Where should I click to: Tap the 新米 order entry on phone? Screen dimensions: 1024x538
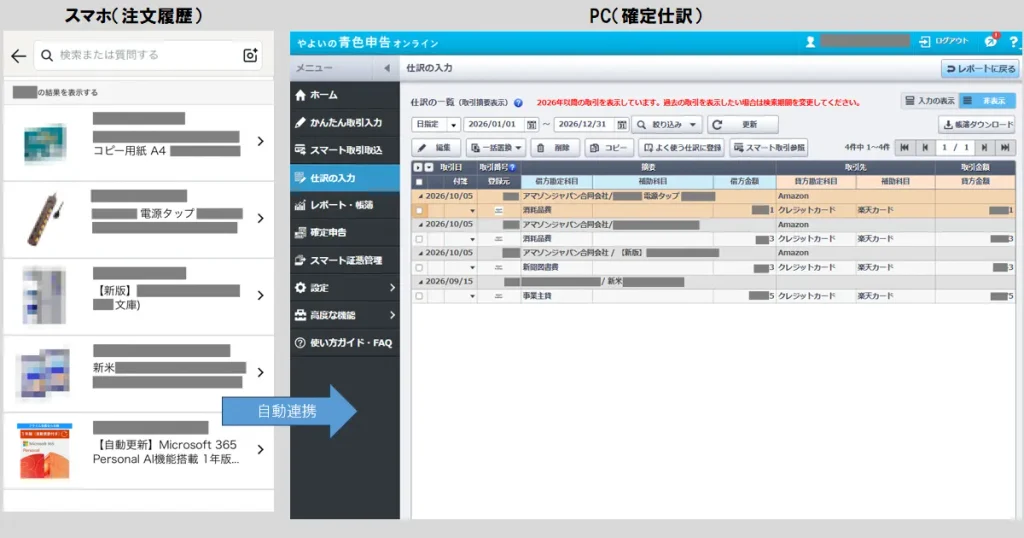point(138,373)
